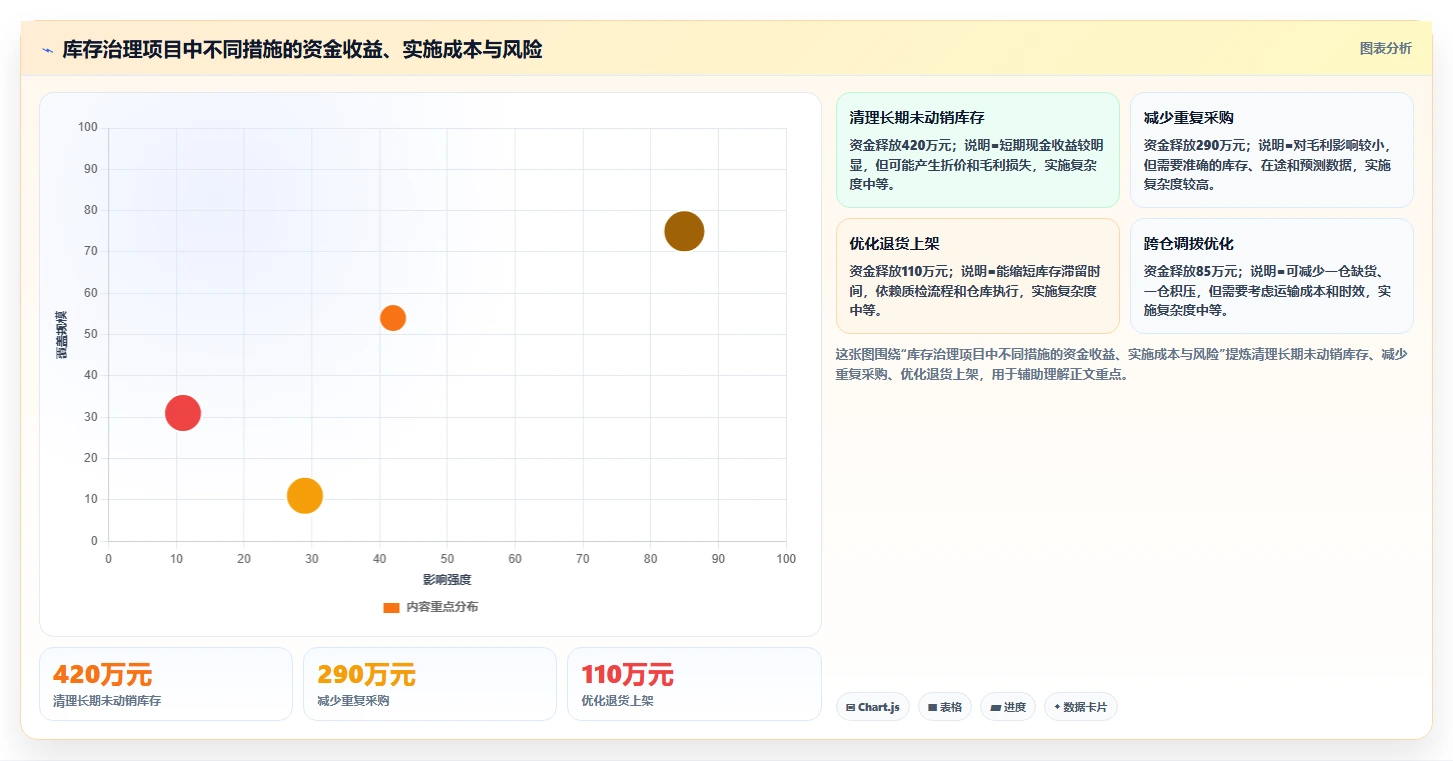Click the 进度 tag
Image resolution: width=1453 pixels, height=761 pixels.
coord(1007,707)
